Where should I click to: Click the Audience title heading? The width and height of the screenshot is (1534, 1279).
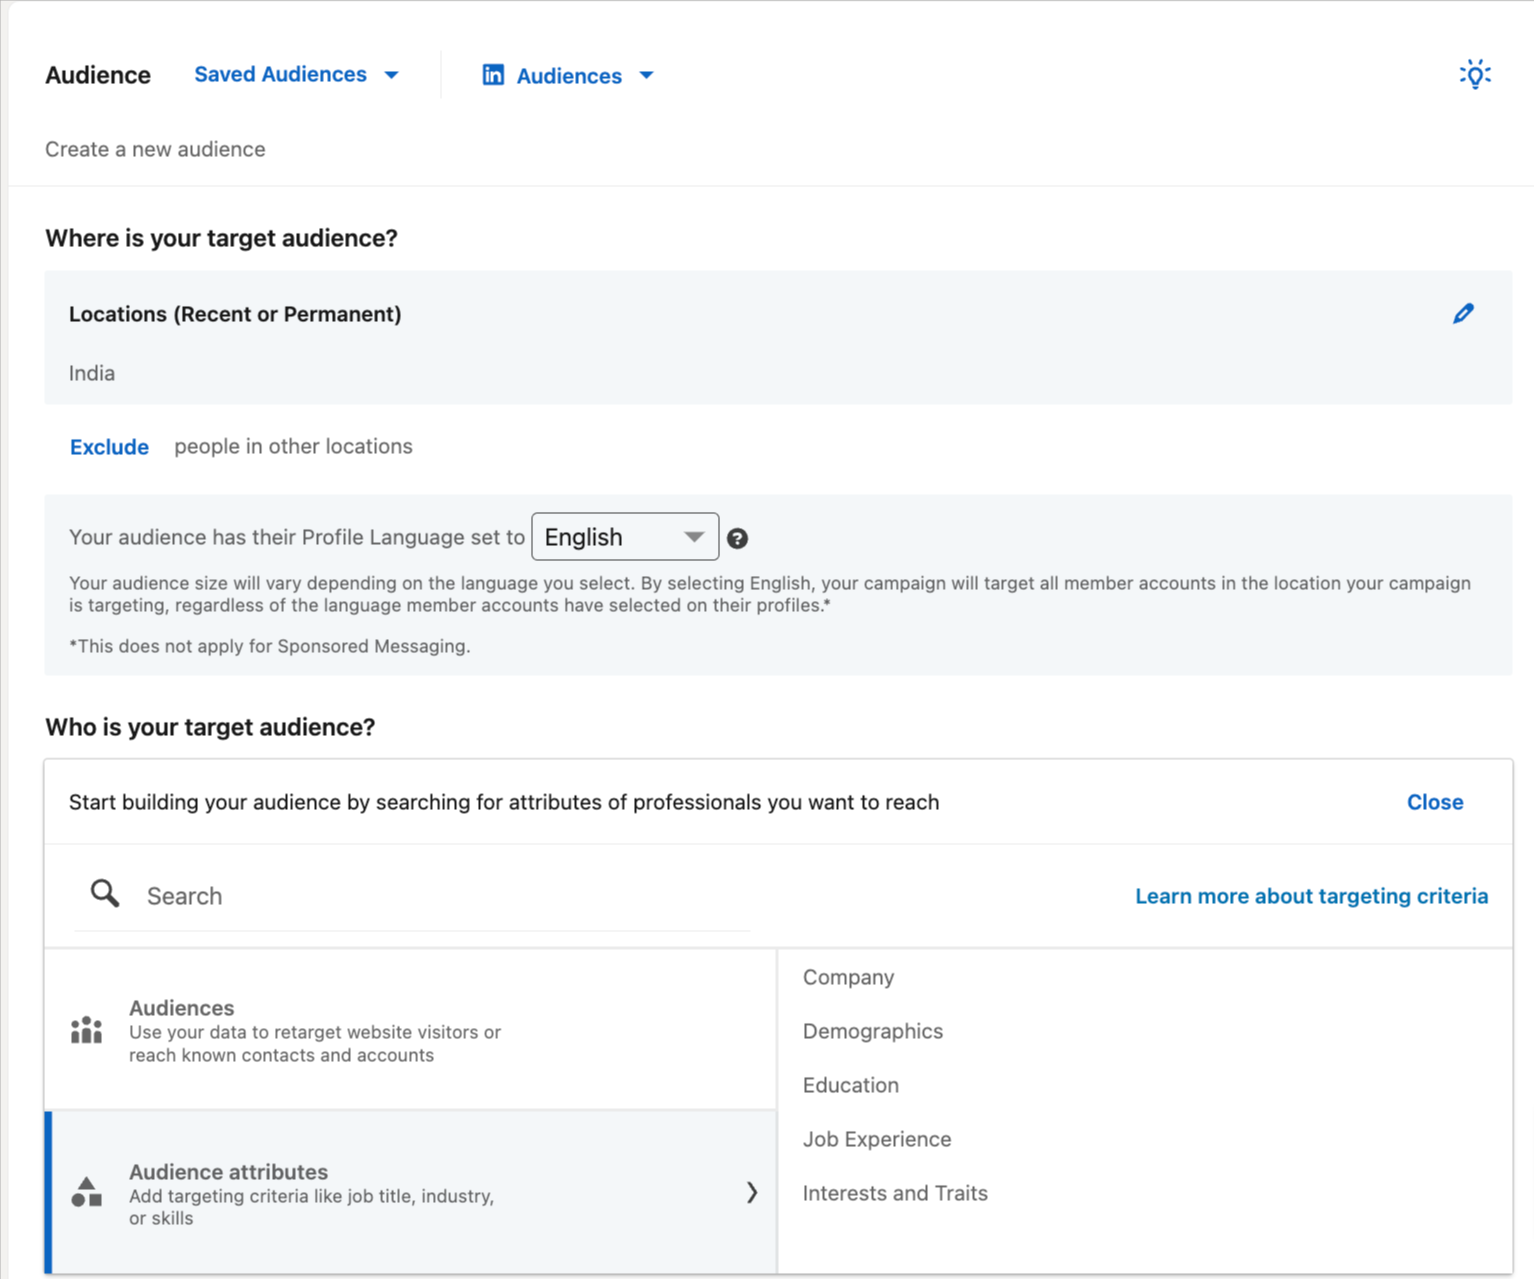pyautogui.click(x=98, y=75)
